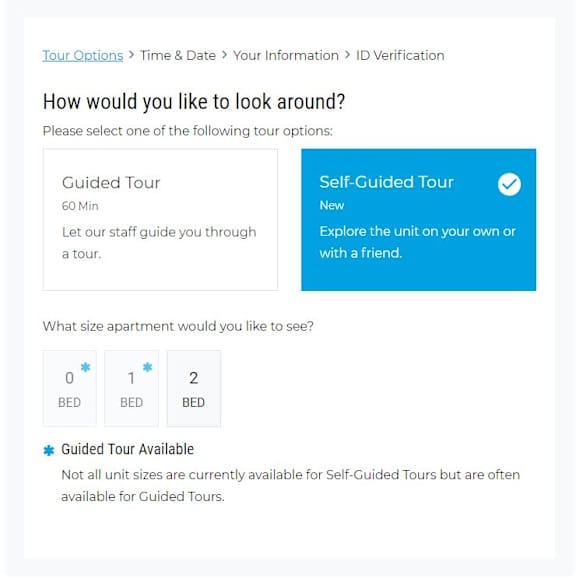Screen dimensions: 576x582
Task: Pick the 1 BED apartment size
Action: pyautogui.click(x=131, y=388)
